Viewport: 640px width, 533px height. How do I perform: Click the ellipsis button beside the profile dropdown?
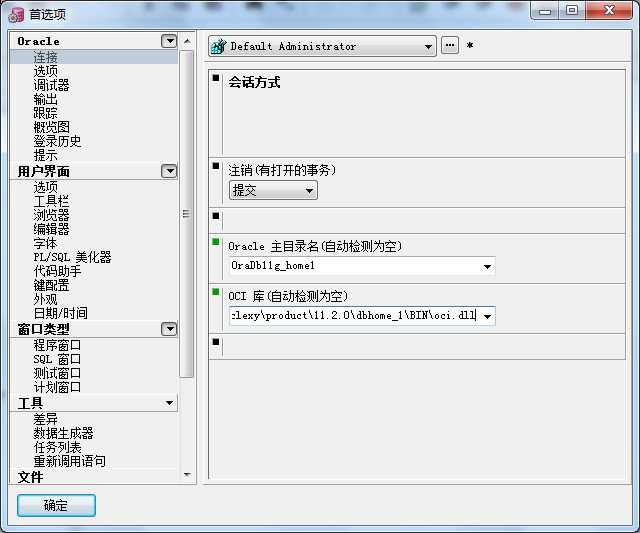click(450, 45)
